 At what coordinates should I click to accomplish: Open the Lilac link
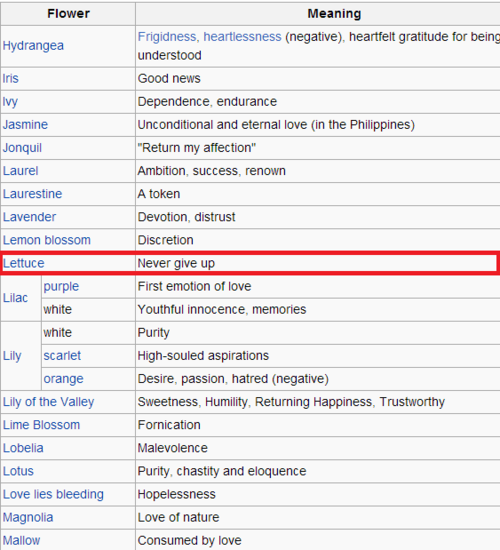point(15,298)
